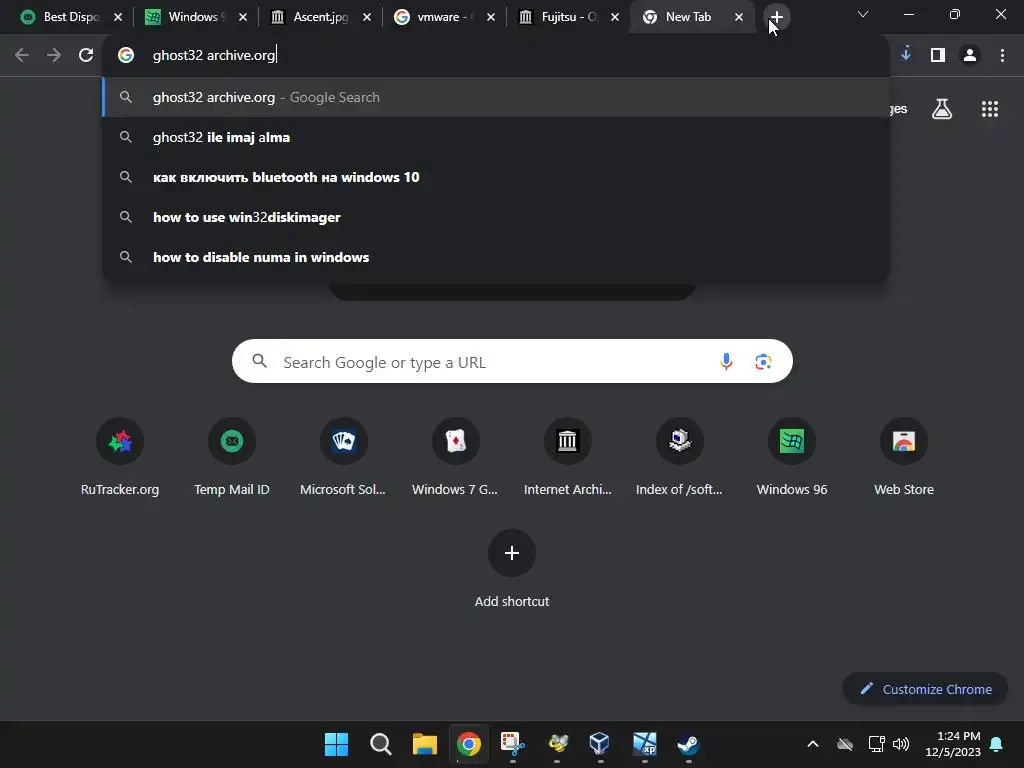Expand the tab search chevron
The image size is (1024, 768).
[x=863, y=14]
